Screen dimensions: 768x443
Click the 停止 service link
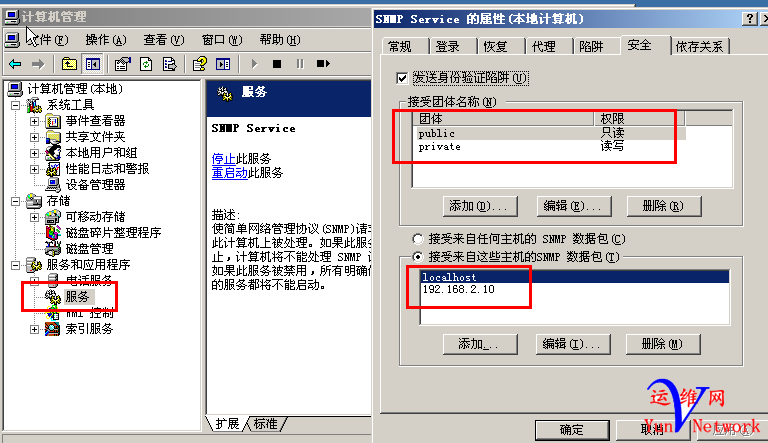tap(223, 159)
